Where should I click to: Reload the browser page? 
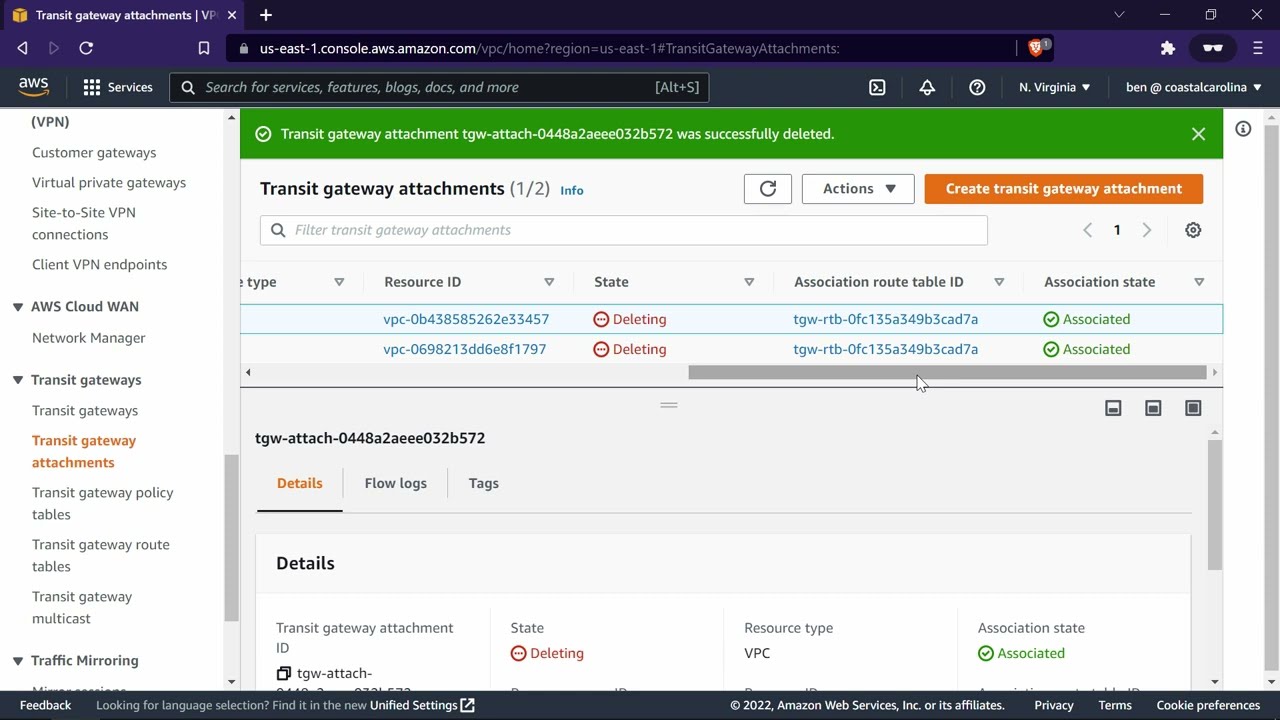pos(86,48)
